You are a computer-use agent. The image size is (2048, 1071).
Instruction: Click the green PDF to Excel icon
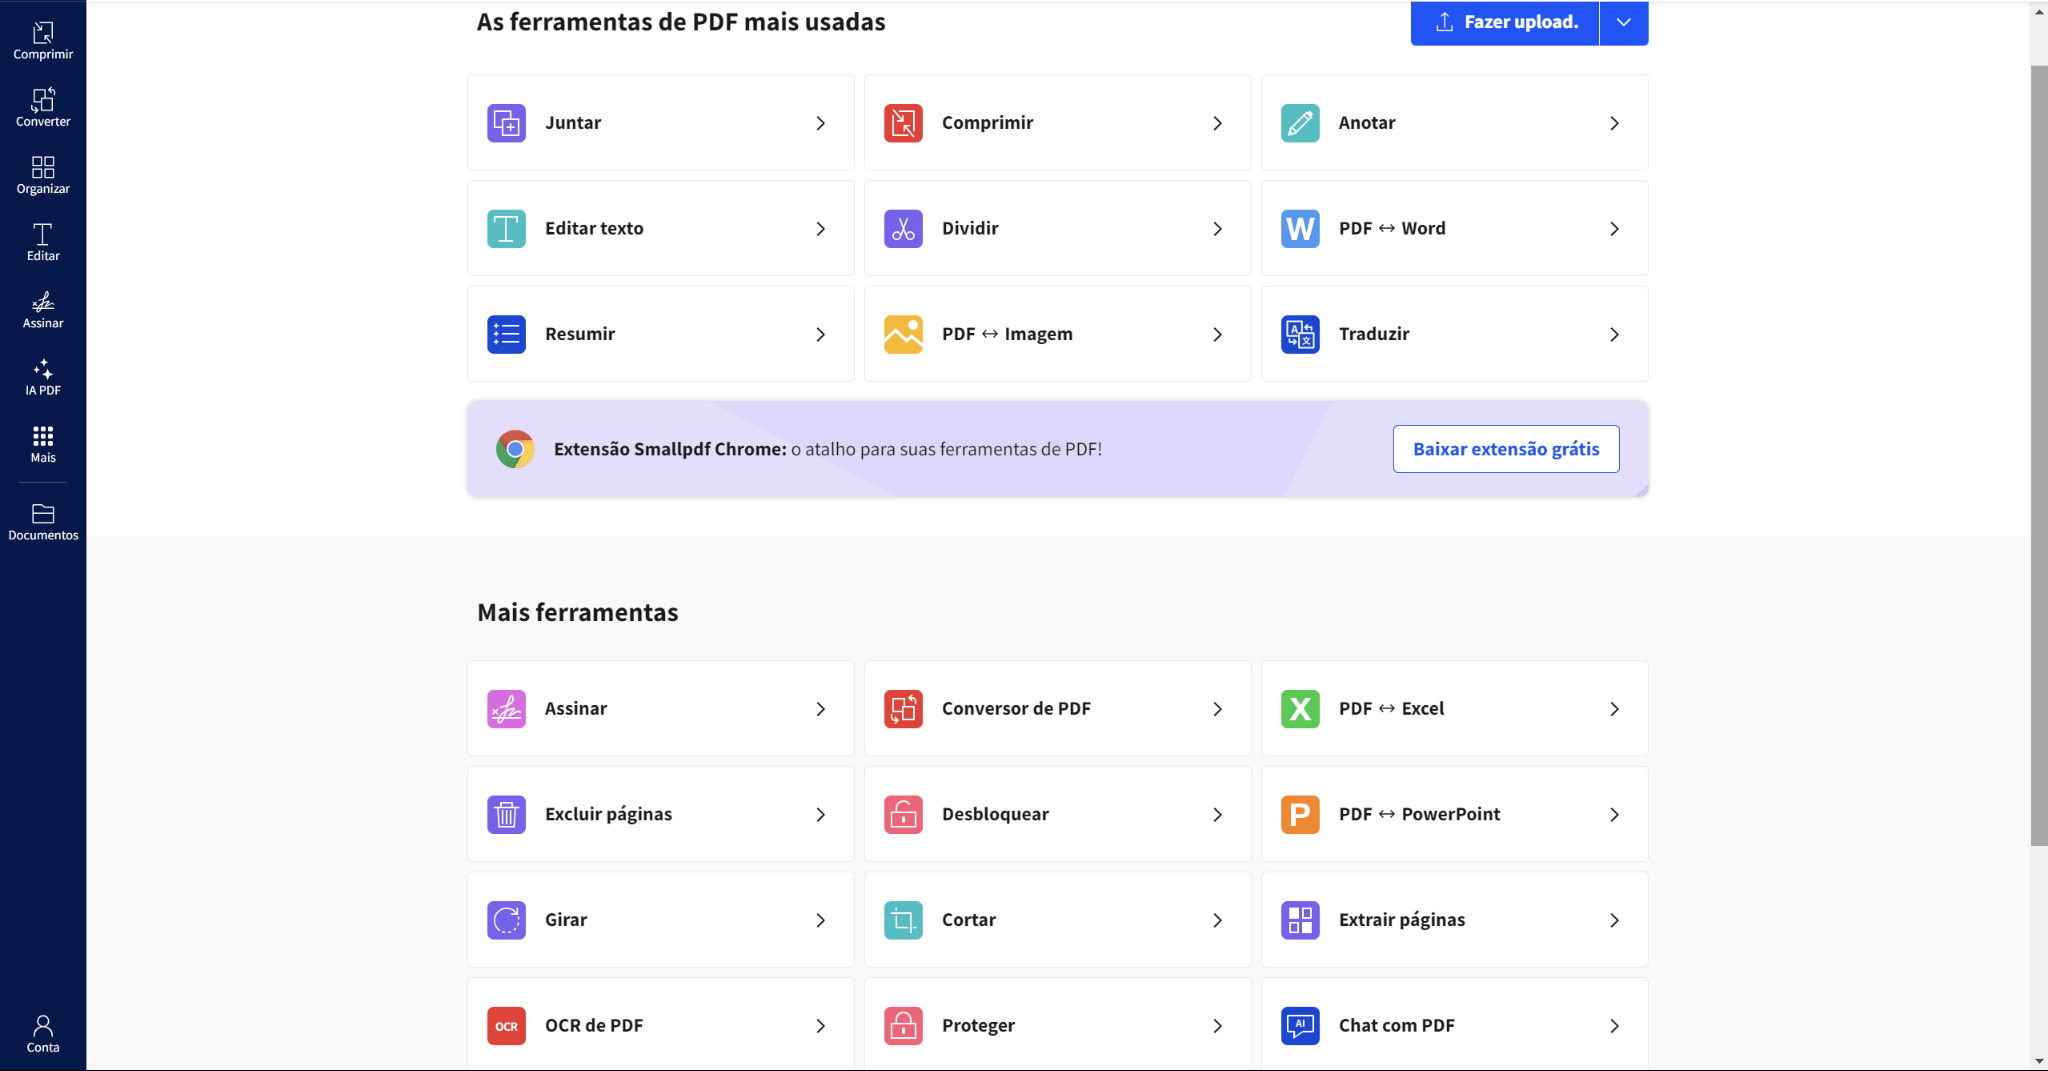point(1300,709)
